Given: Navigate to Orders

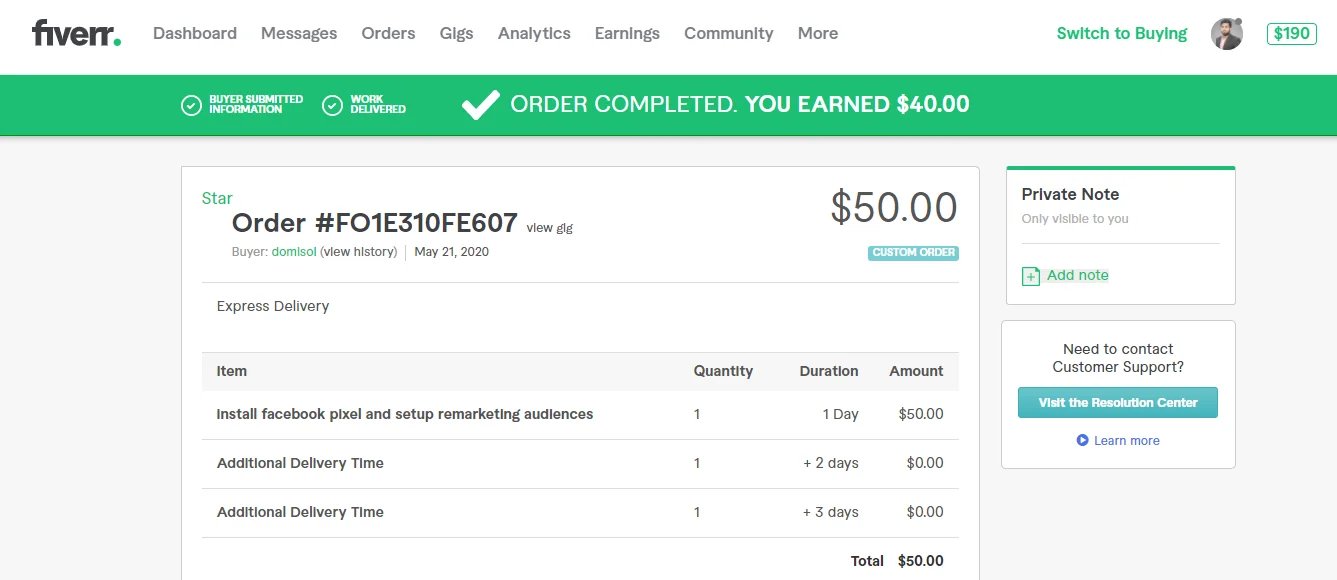Looking at the screenshot, I should [x=388, y=33].
